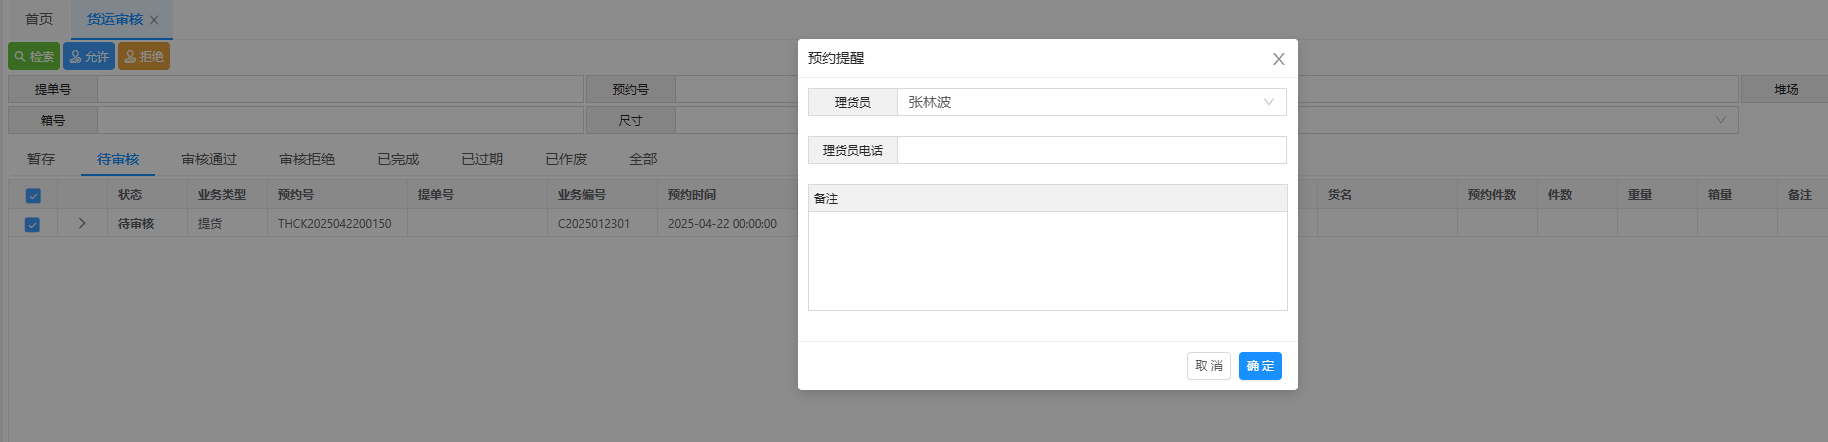Focus the 提单号 search input field
Viewport: 1828px width, 442px height.
click(x=340, y=89)
